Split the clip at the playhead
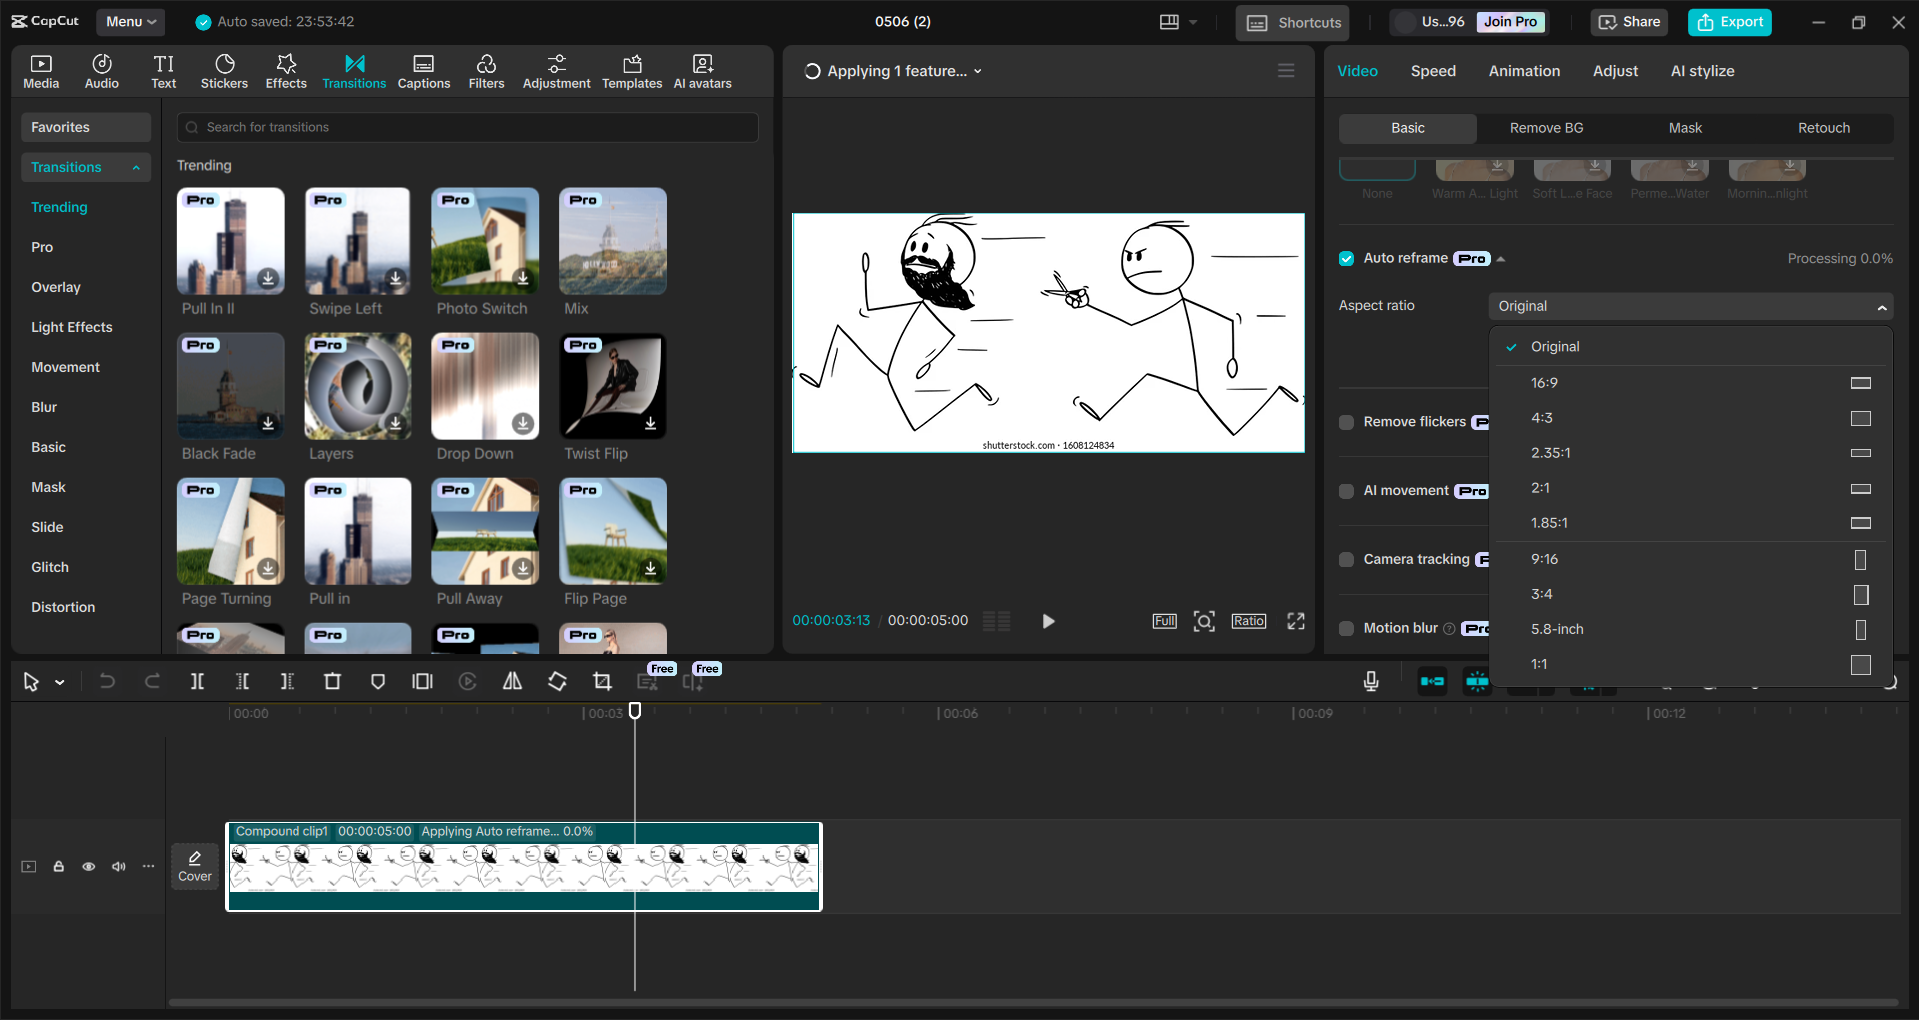Viewport: 1919px width, 1020px height. click(x=197, y=681)
